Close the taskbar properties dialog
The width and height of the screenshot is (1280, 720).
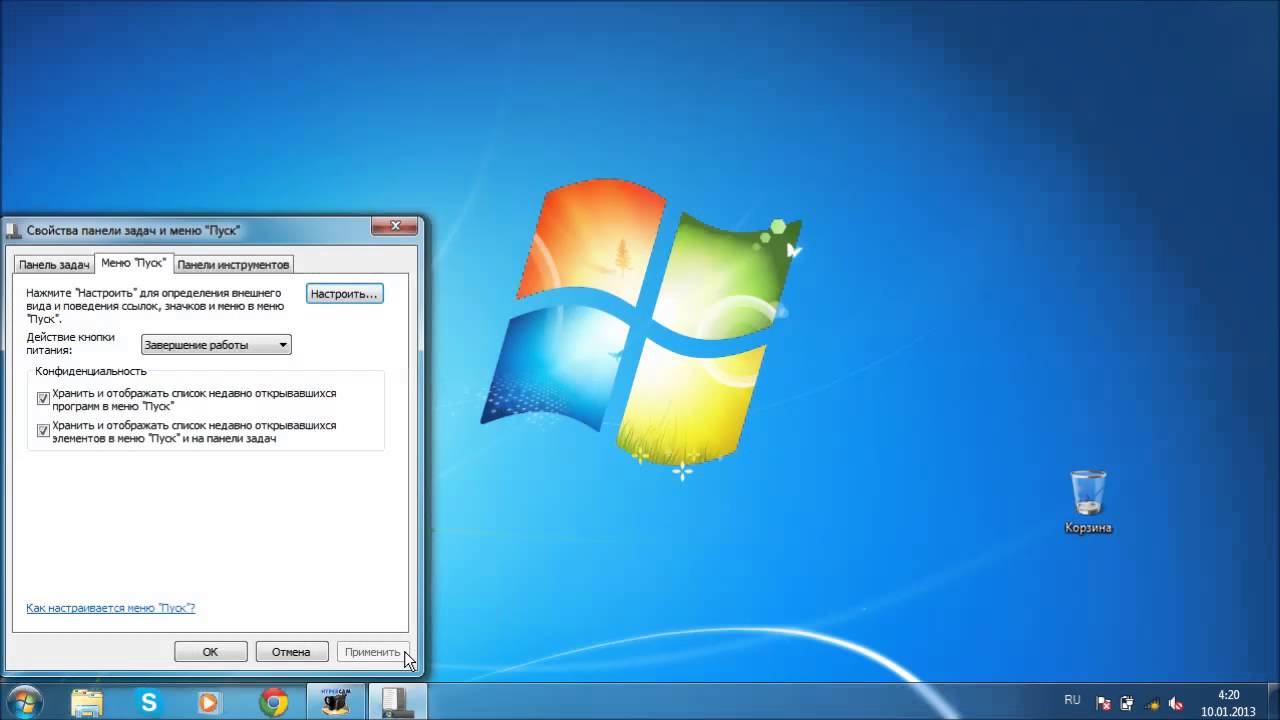395,226
